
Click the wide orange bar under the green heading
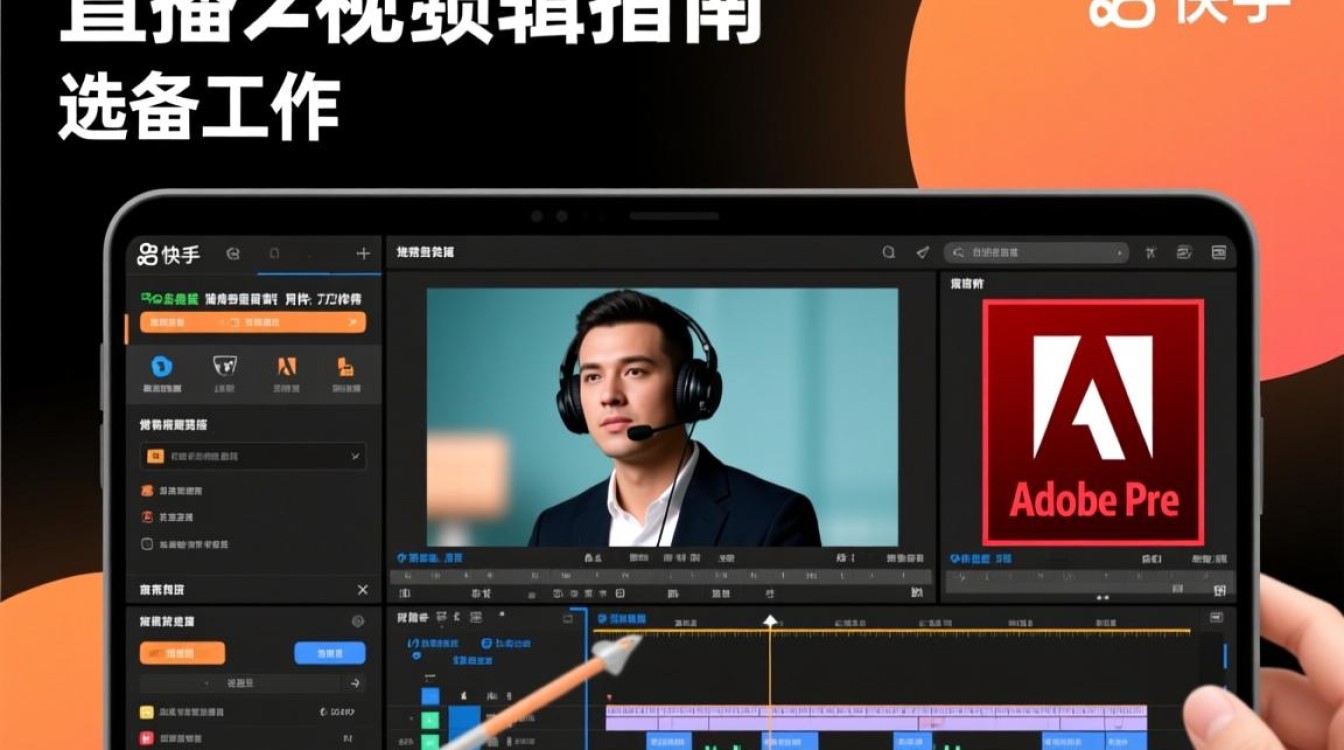pos(253,322)
